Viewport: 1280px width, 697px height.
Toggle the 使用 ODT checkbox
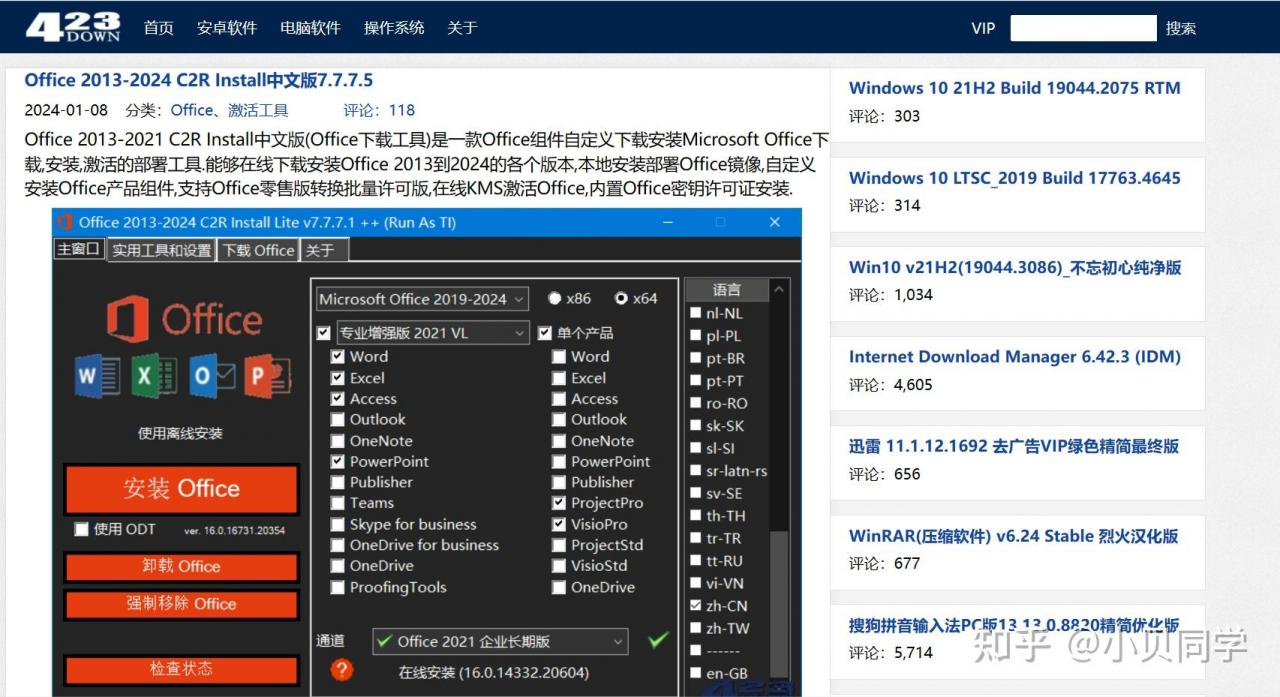pyautogui.click(x=81, y=529)
